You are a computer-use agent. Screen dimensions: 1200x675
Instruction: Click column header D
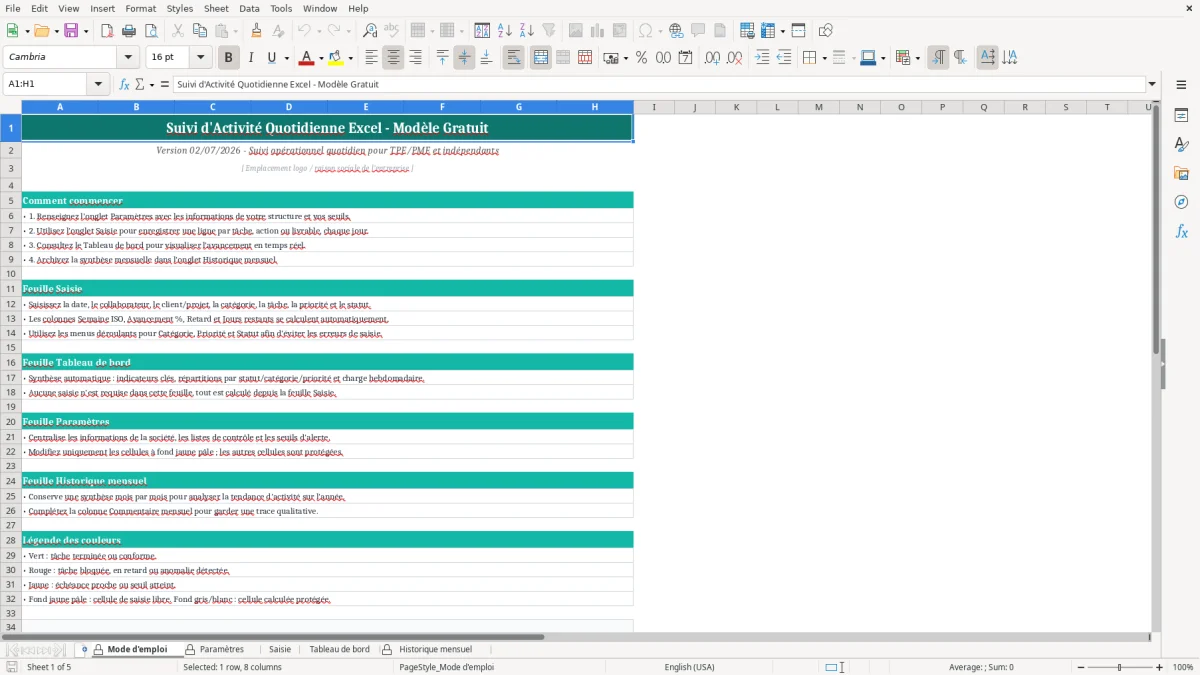coord(289,107)
